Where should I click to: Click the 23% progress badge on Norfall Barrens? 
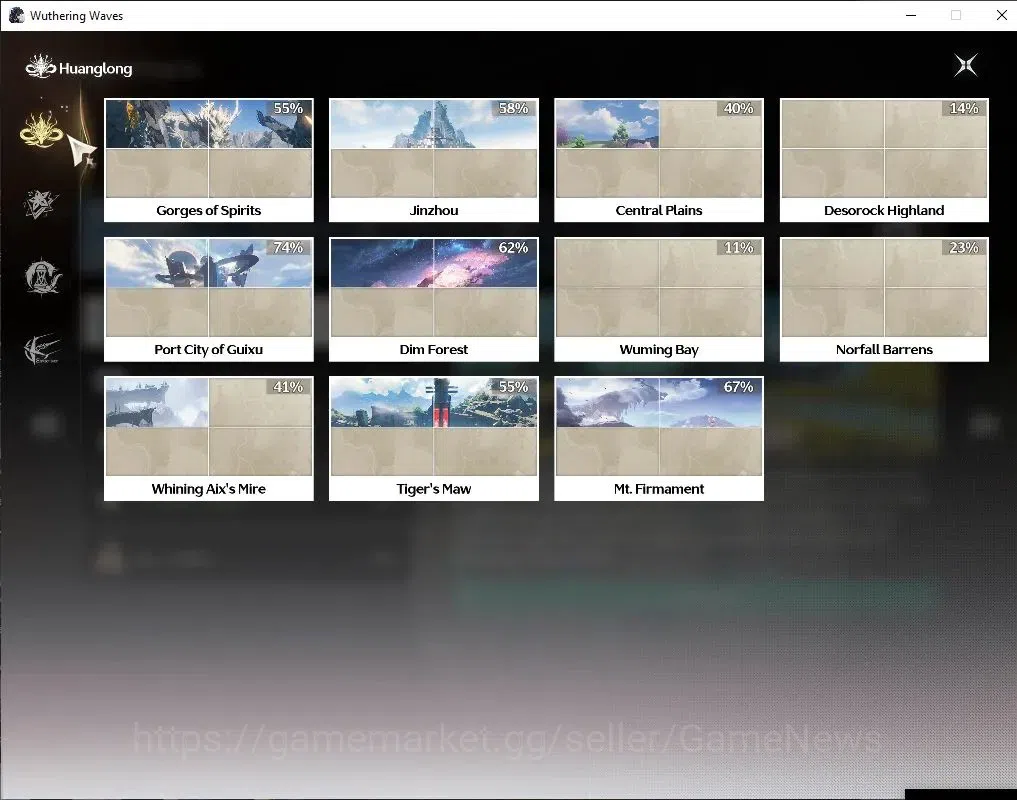tap(964, 247)
